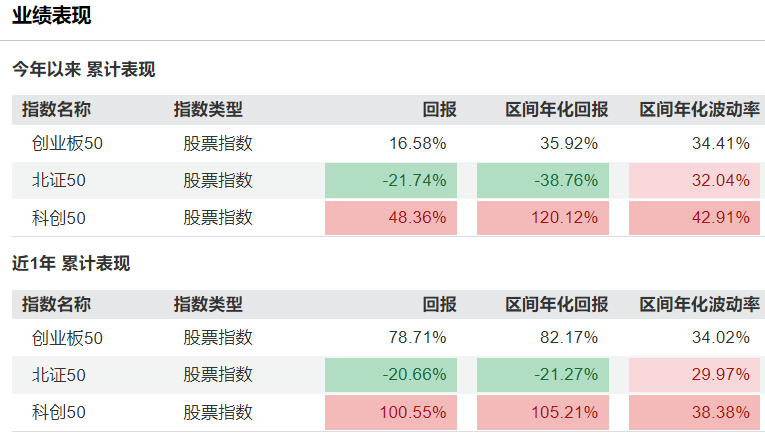Click the green -20.66% return cell
This screenshot has height=436, width=765.
(x=391, y=375)
